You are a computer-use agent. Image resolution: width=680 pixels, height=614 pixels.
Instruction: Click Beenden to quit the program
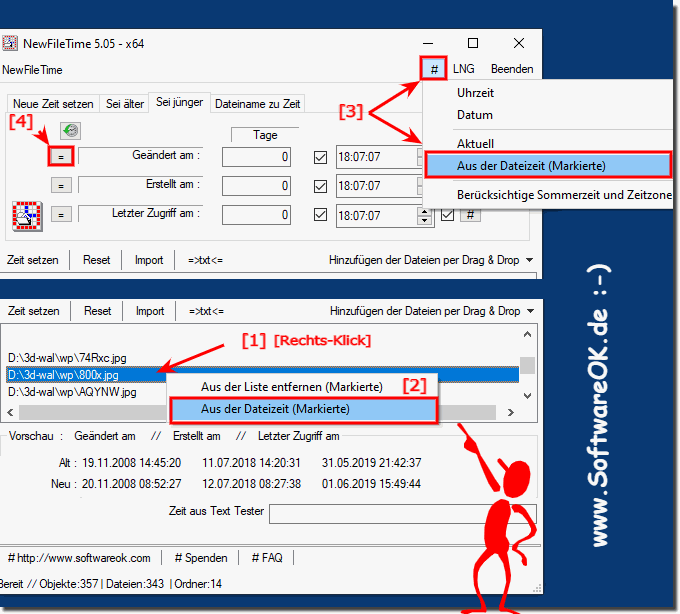[x=512, y=69]
